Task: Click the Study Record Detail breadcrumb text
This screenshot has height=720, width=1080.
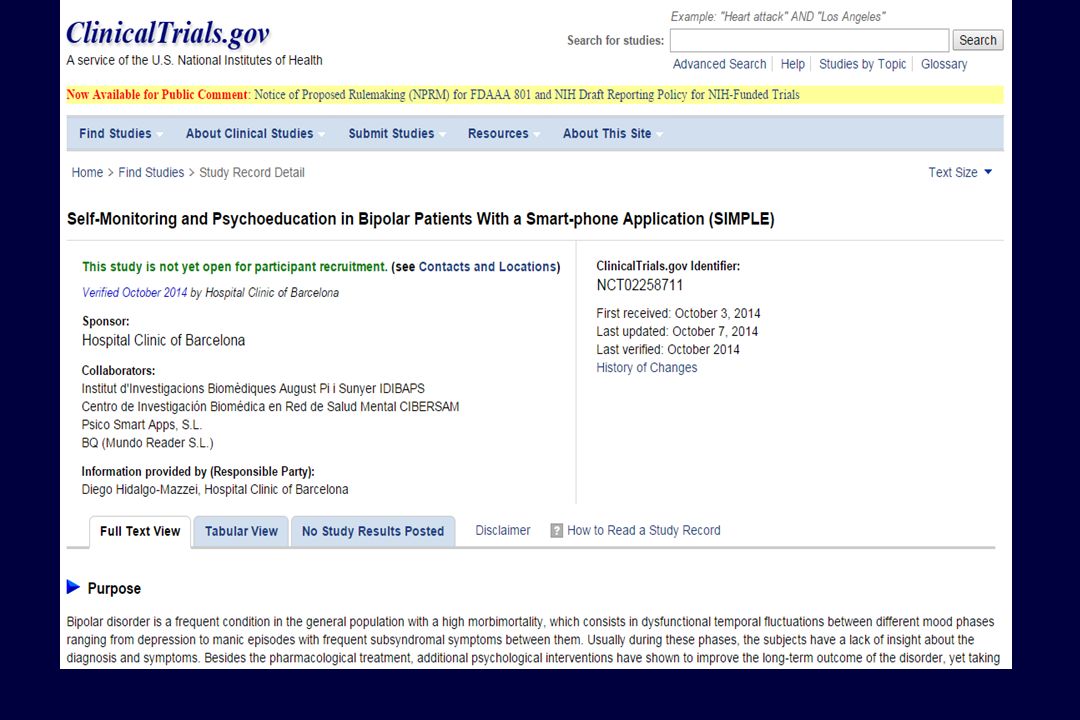Action: [251, 172]
